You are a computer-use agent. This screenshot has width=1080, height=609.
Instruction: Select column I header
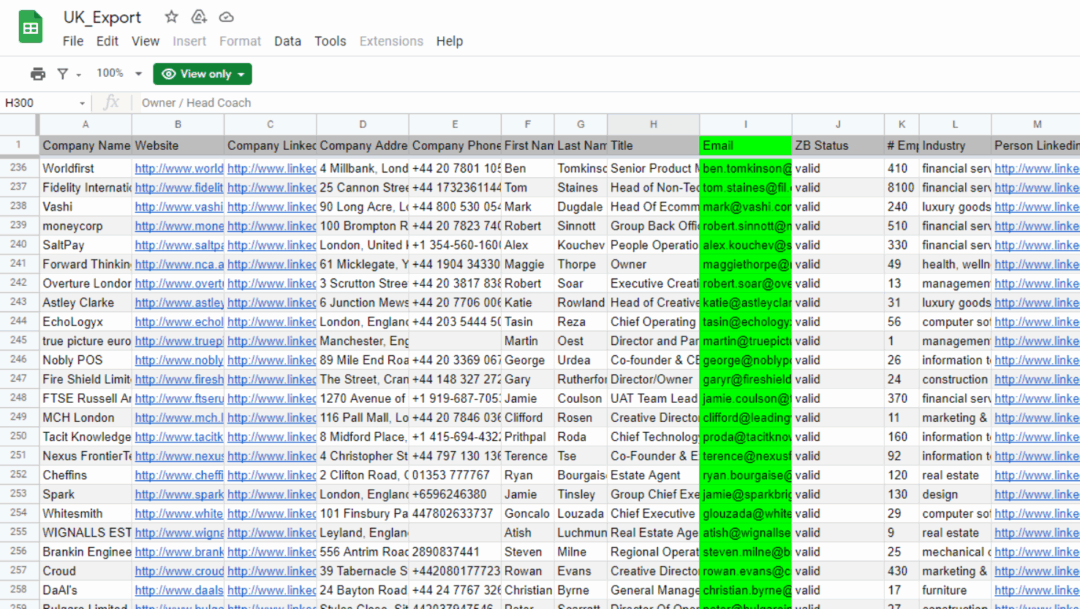(x=745, y=125)
